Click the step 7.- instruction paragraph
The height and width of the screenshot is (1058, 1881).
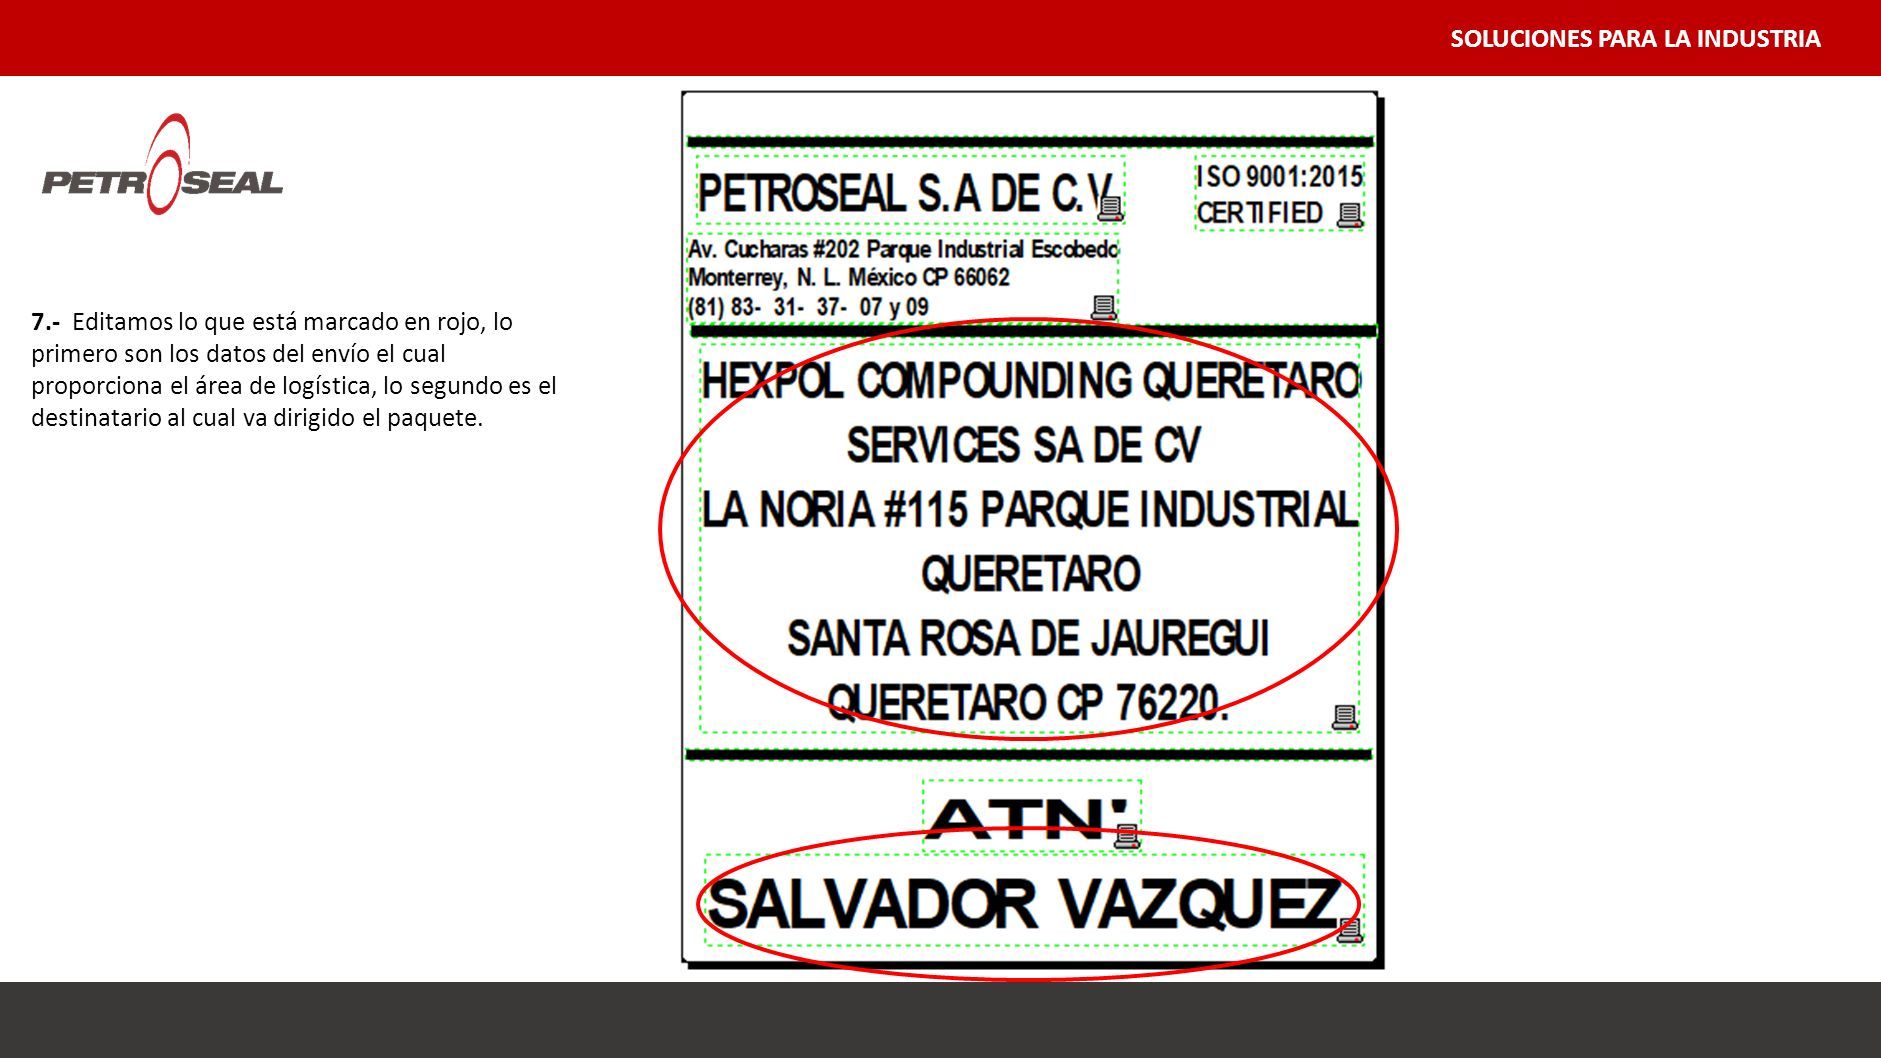294,370
